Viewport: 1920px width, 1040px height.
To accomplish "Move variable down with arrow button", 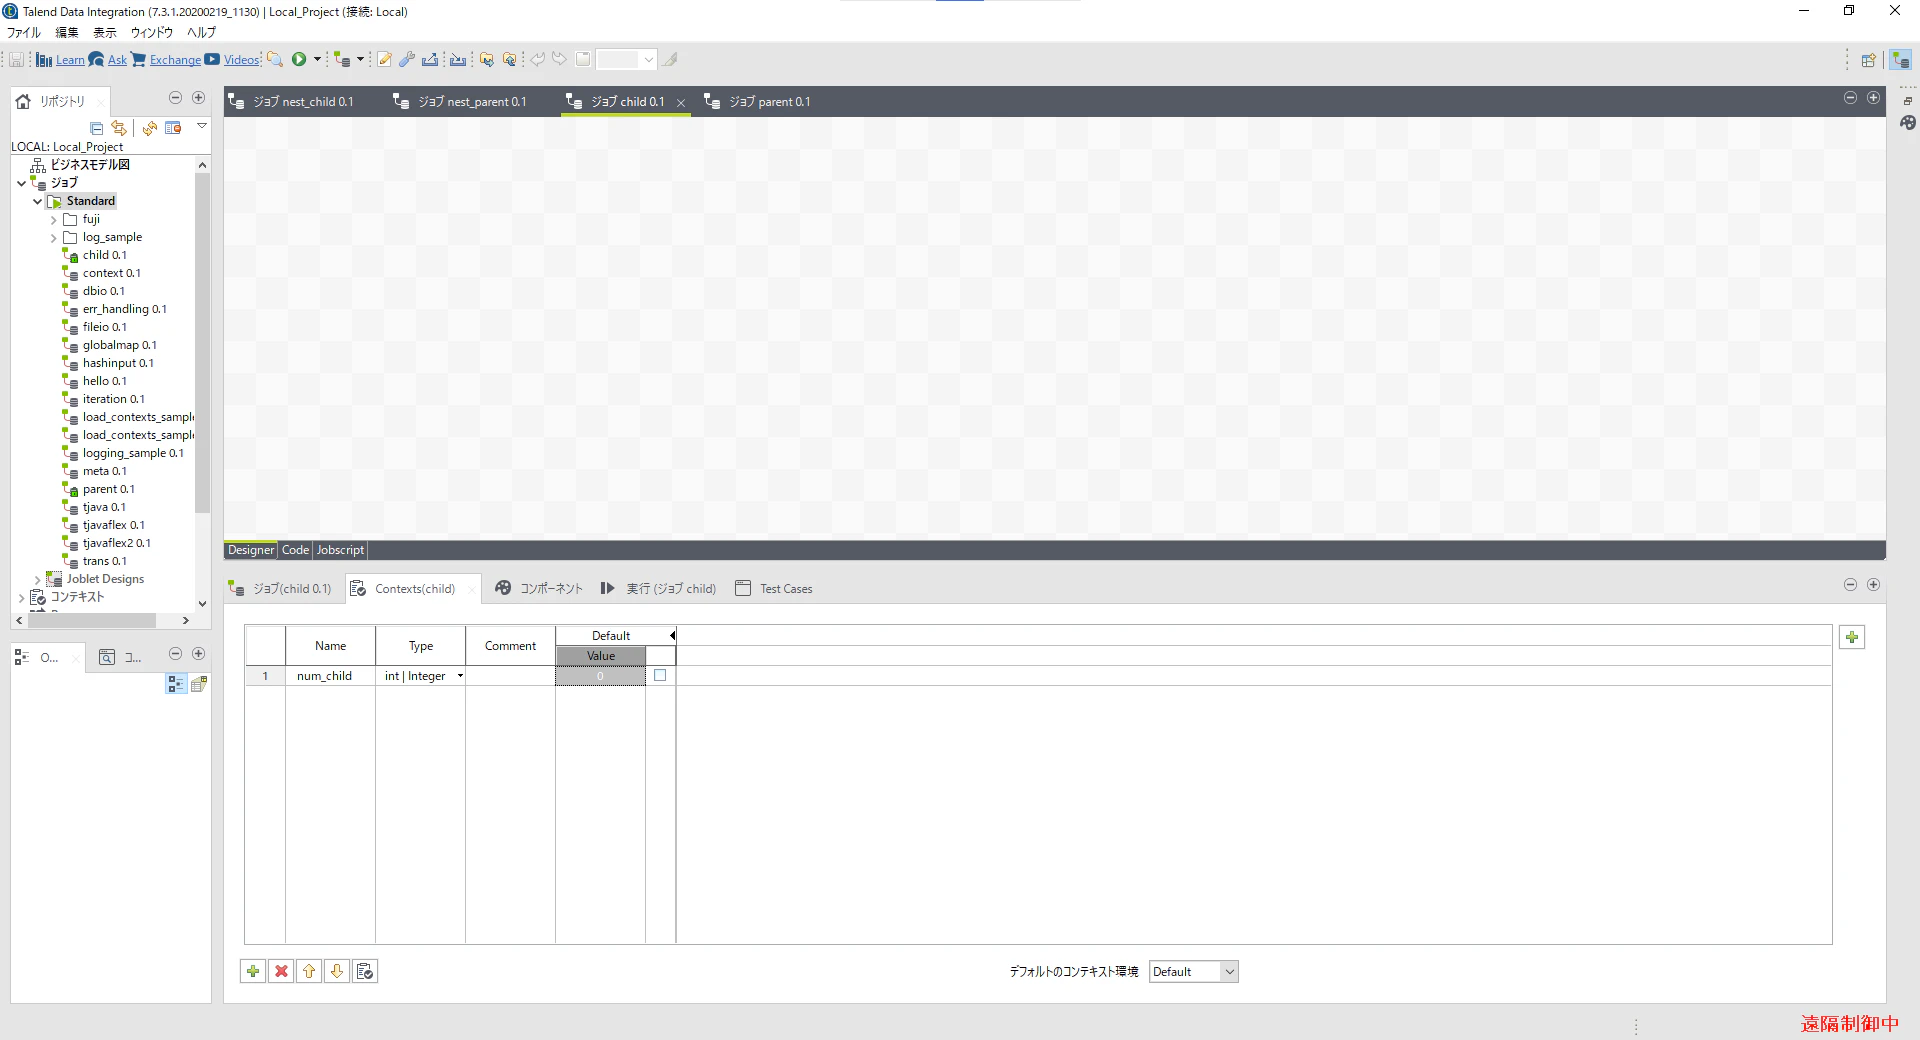I will click(x=337, y=971).
